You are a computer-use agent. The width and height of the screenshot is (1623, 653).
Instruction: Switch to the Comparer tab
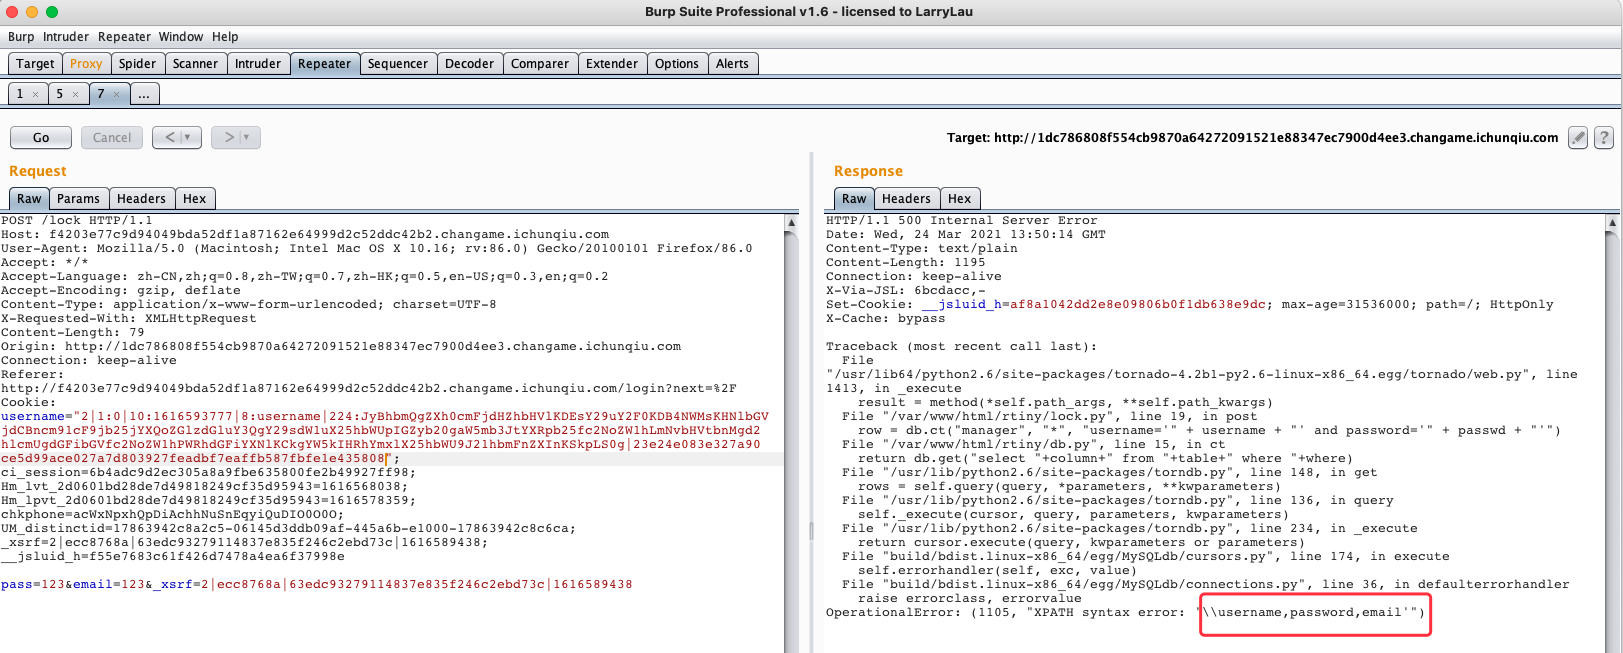pos(540,63)
